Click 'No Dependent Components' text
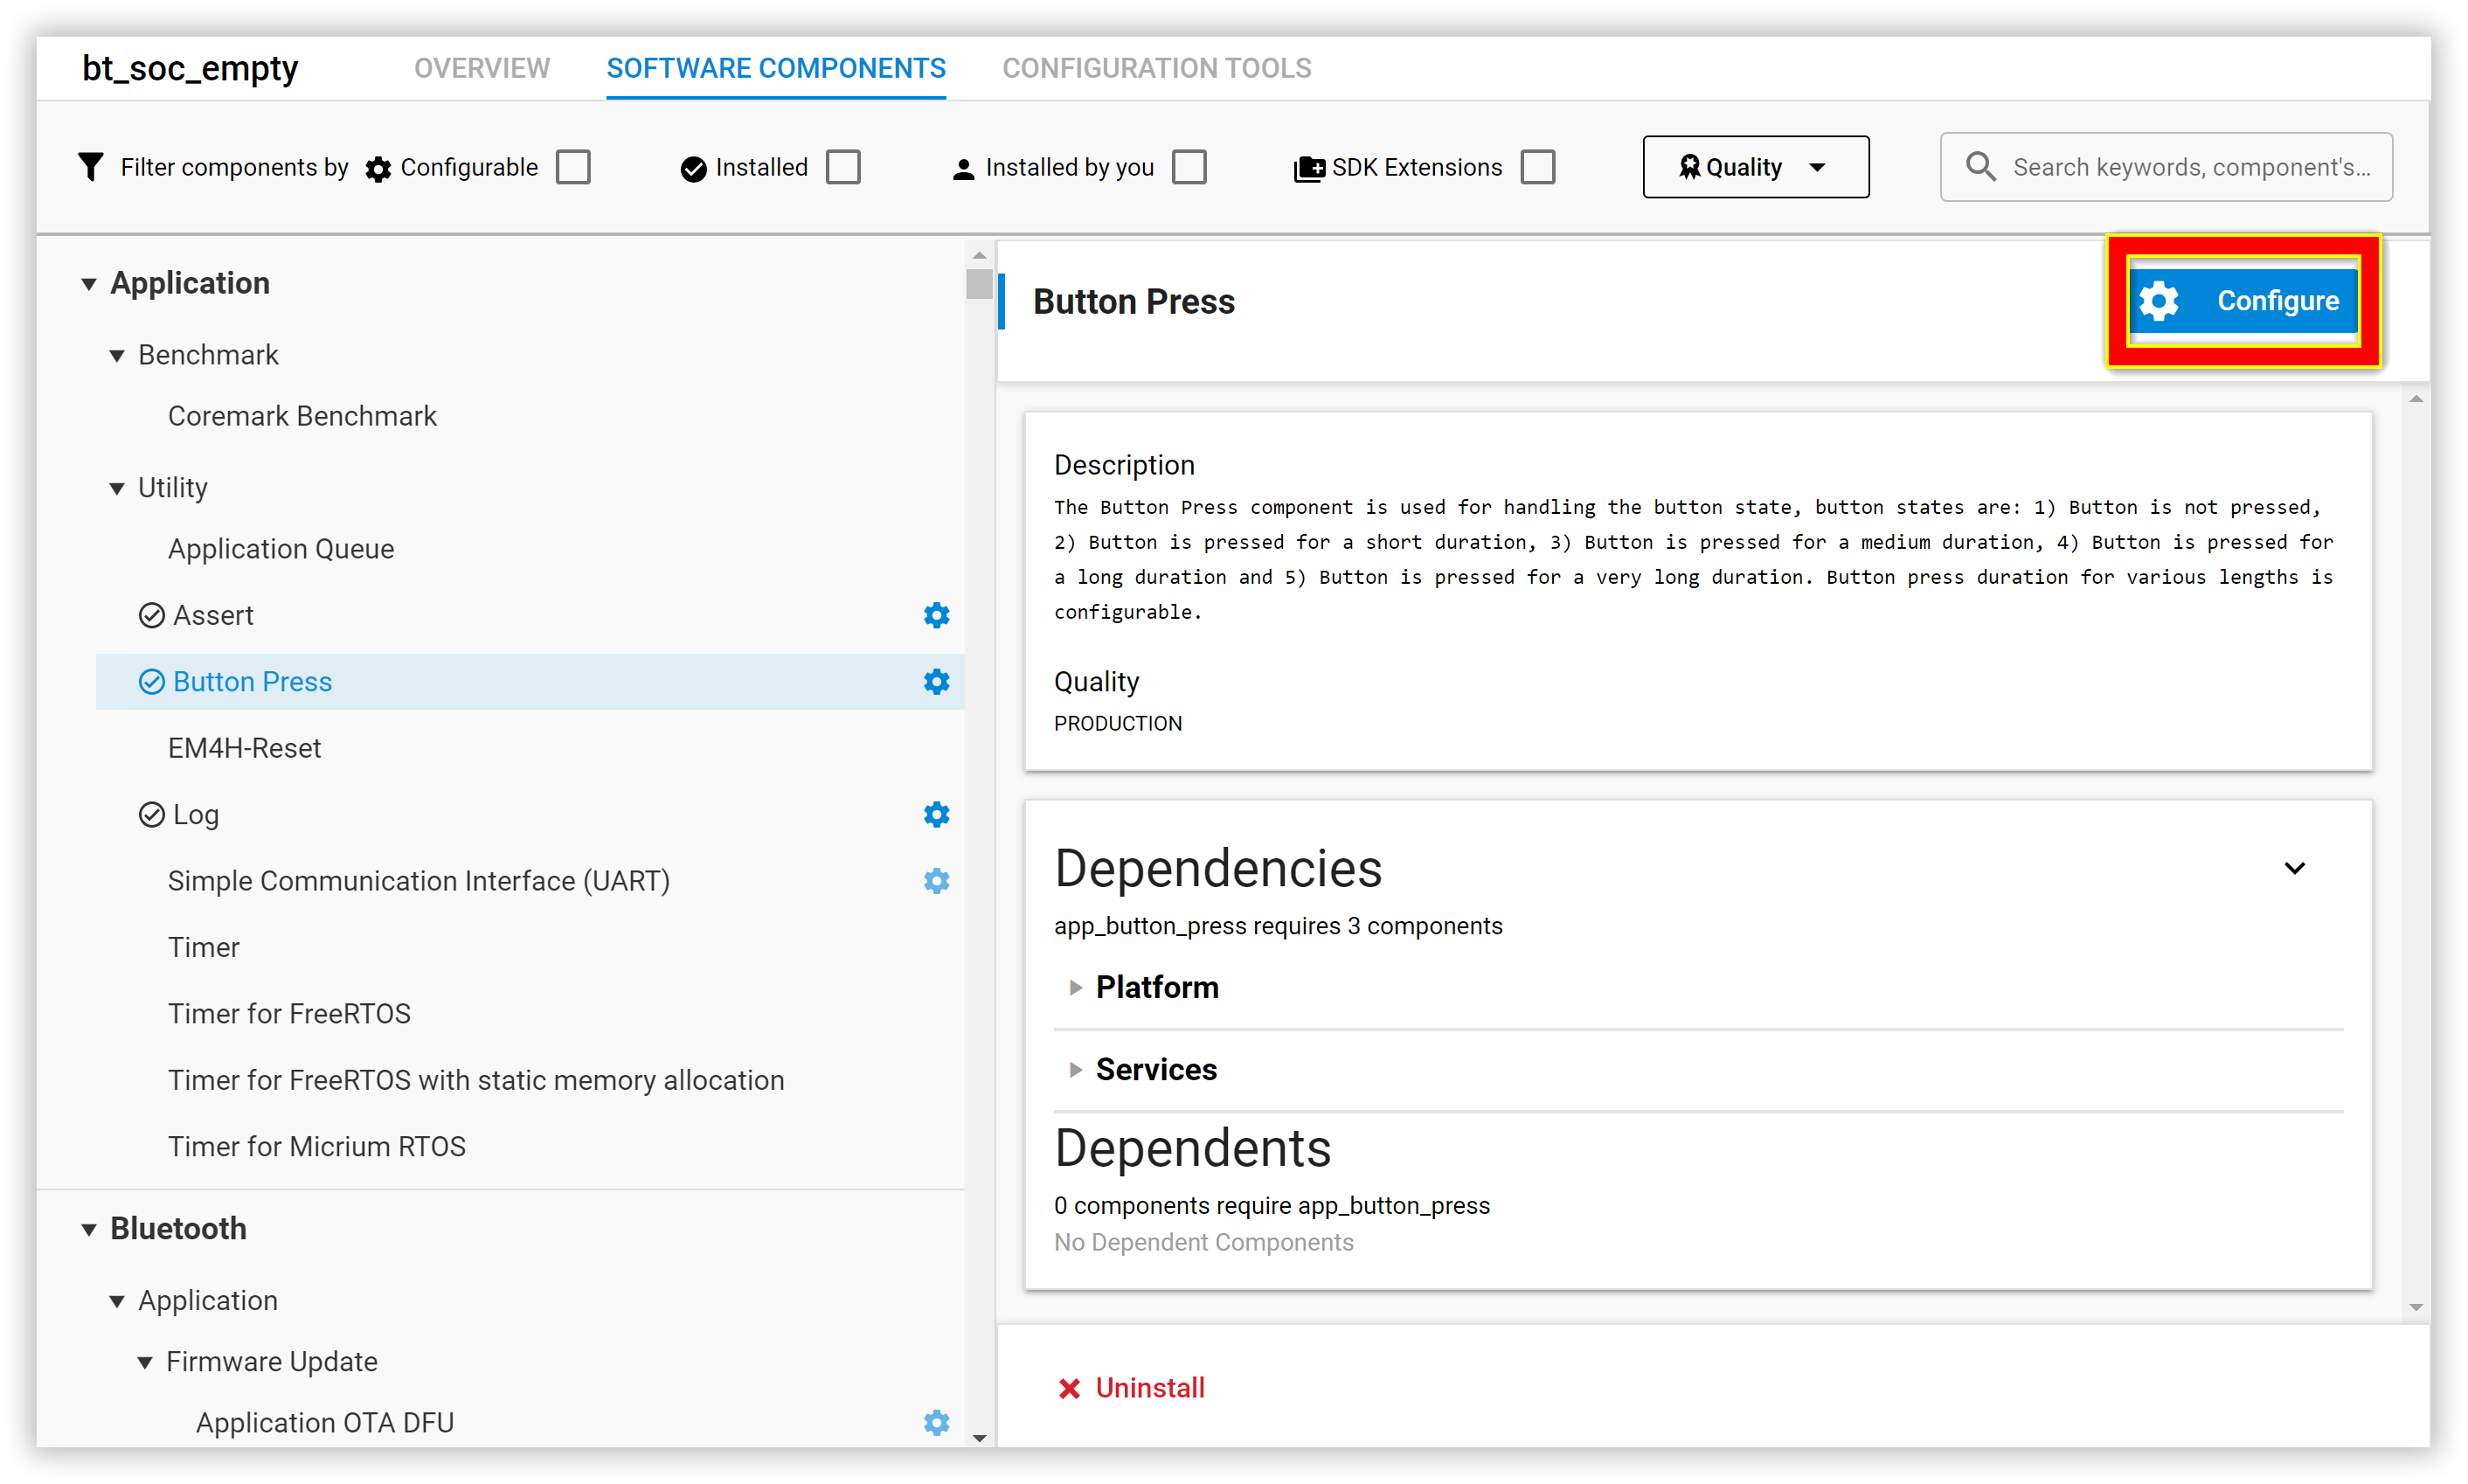The image size is (2468, 1484). click(x=1203, y=1242)
